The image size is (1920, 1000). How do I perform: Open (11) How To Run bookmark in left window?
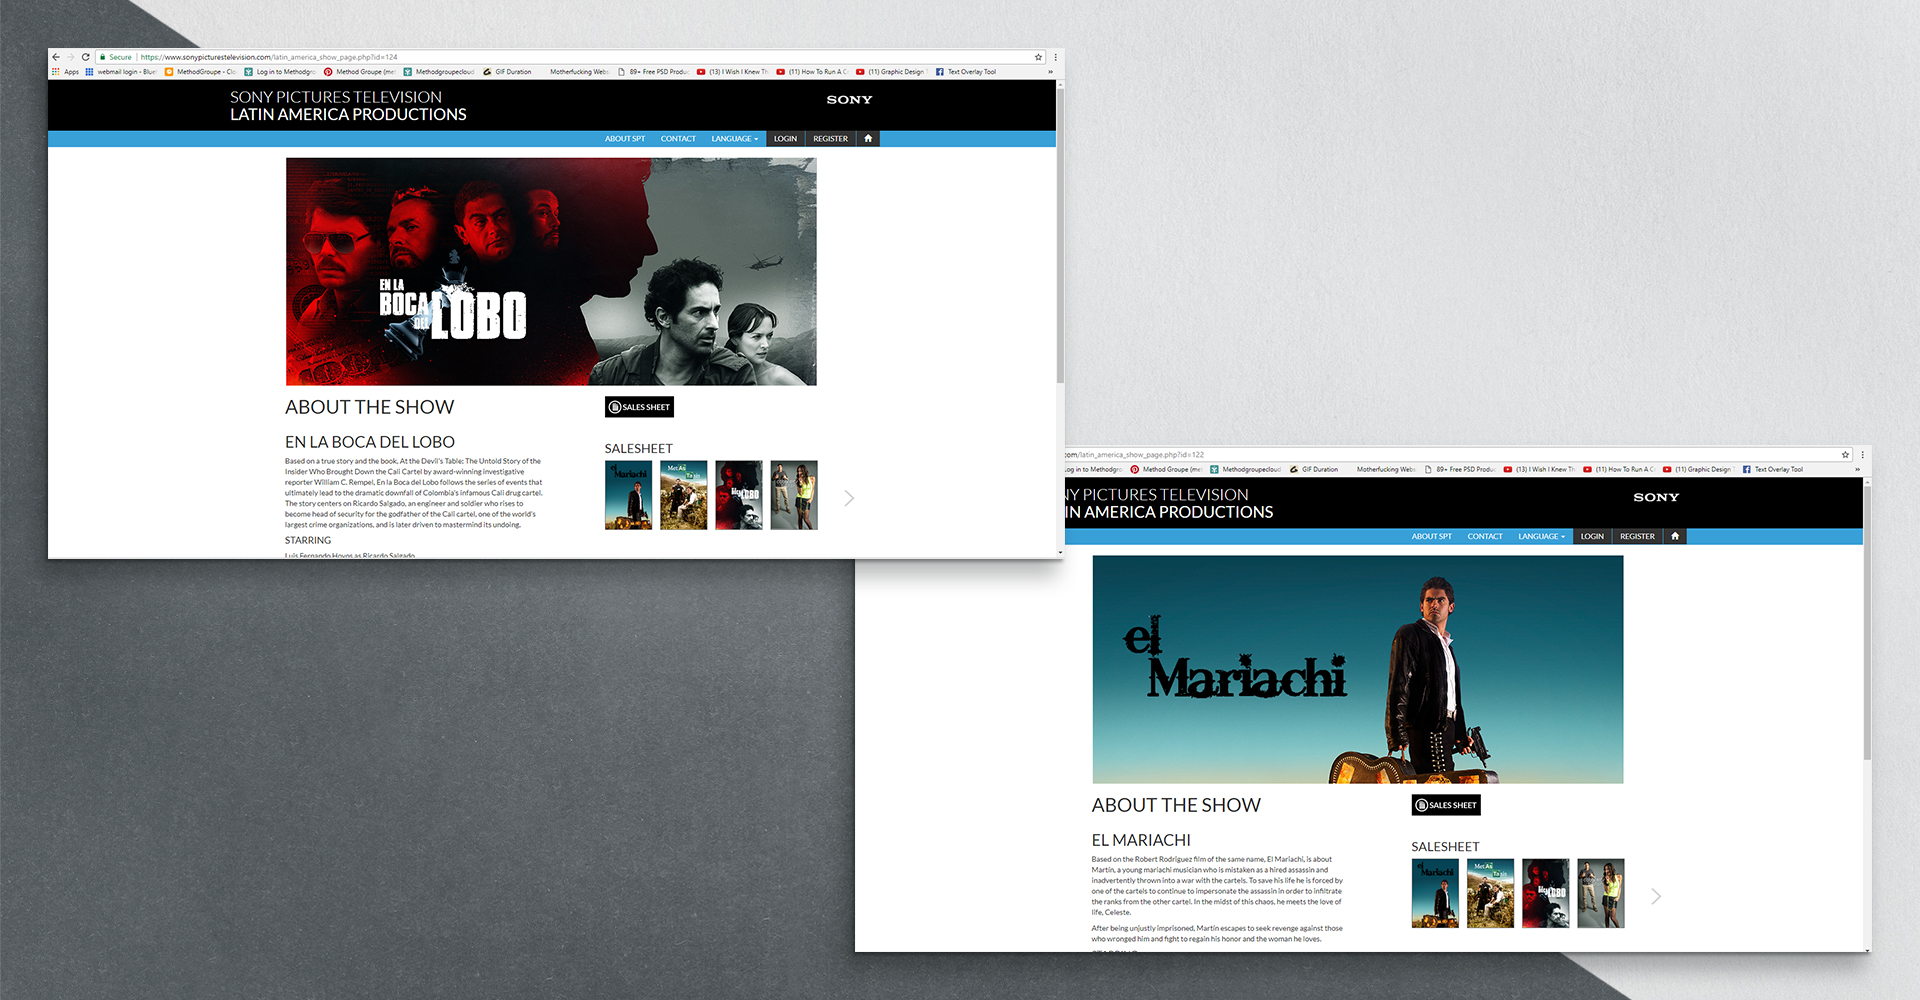click(x=812, y=72)
